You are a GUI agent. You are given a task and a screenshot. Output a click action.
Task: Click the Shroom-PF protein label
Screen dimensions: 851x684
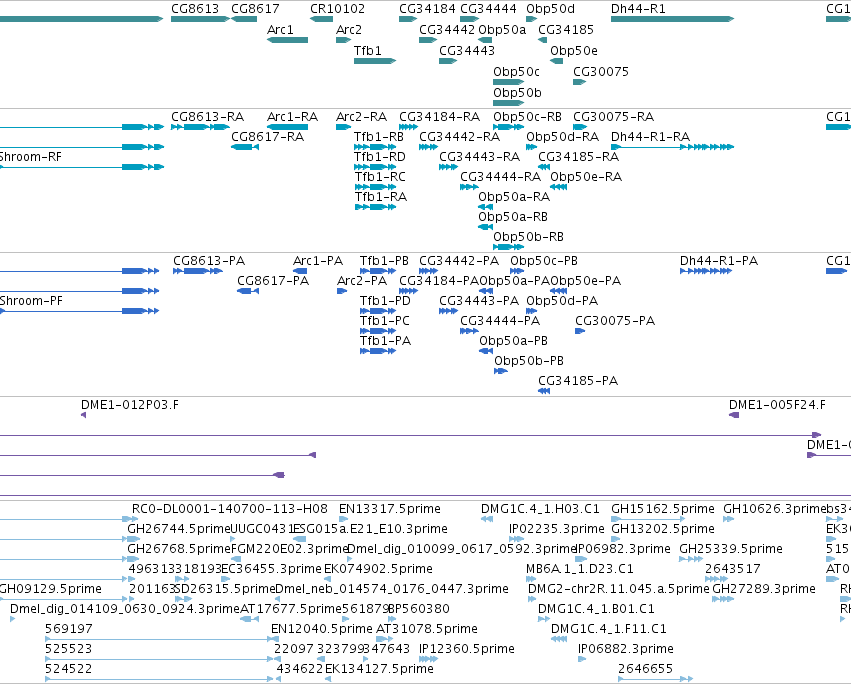coord(31,301)
